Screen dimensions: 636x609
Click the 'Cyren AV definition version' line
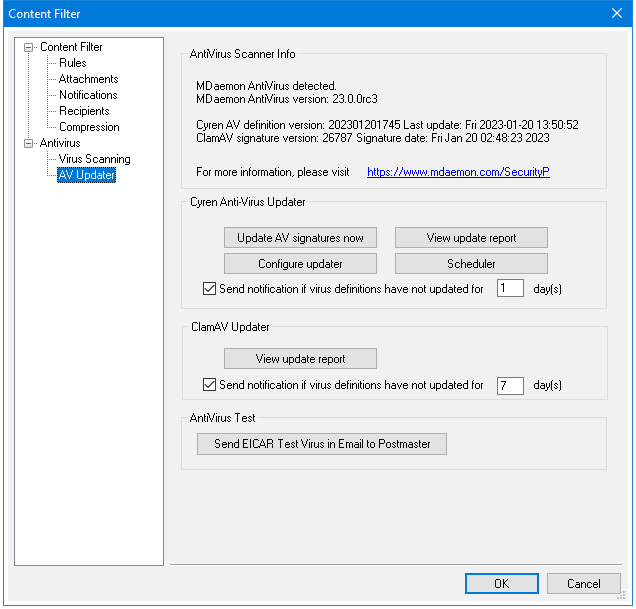387,125
